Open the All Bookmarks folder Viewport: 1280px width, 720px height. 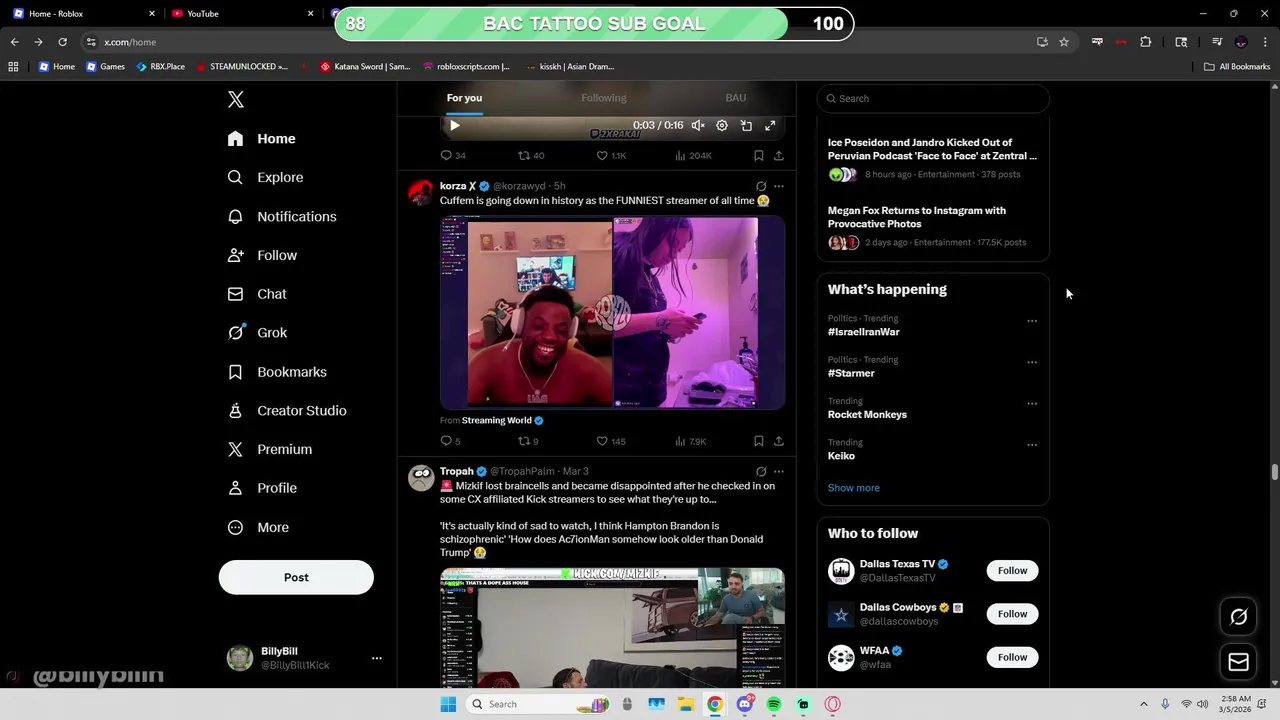[1237, 67]
